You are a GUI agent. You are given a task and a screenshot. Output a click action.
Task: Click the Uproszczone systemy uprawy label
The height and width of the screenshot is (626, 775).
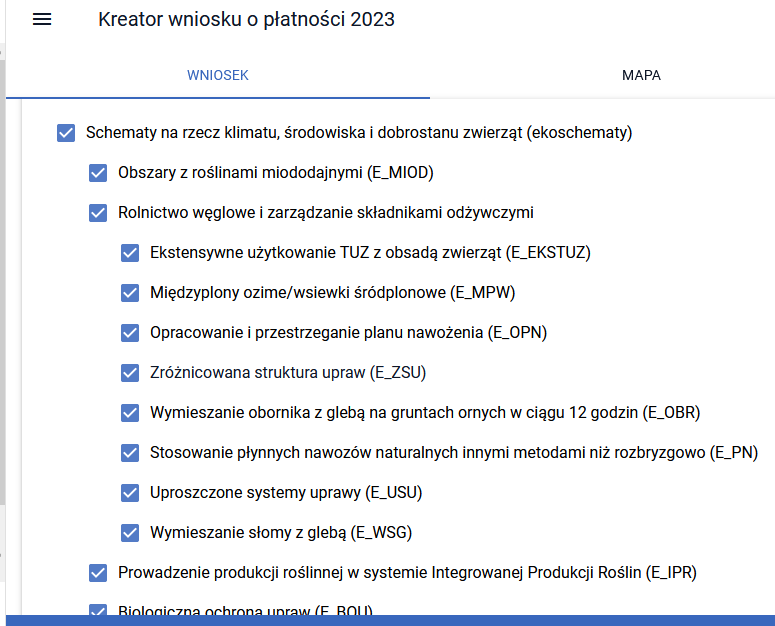285,492
